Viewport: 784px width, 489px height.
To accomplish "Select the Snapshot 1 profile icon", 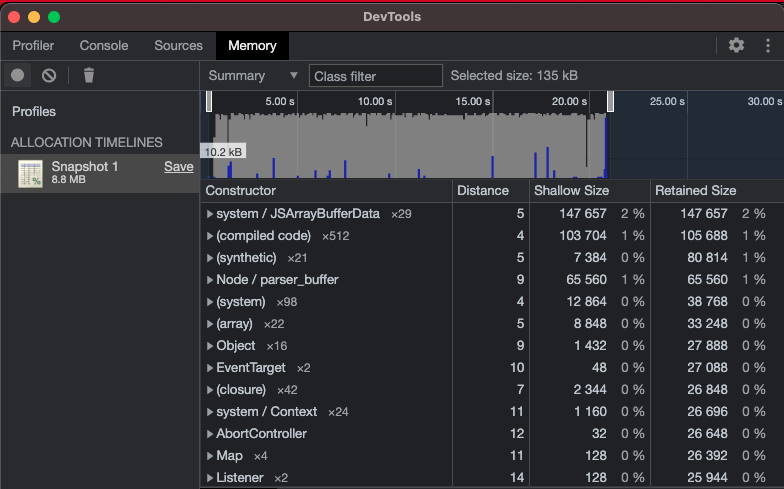I will coord(31,174).
